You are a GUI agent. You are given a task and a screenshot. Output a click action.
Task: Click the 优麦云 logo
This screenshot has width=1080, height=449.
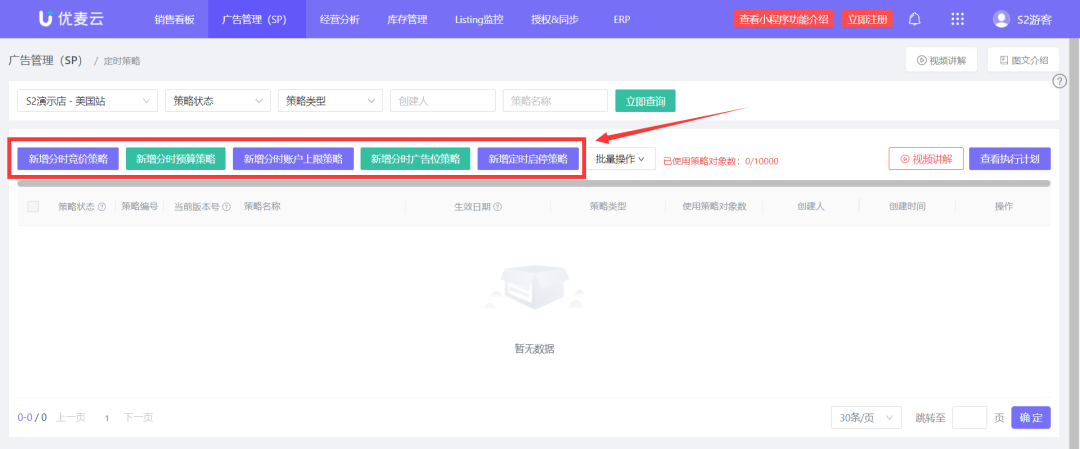click(70, 19)
